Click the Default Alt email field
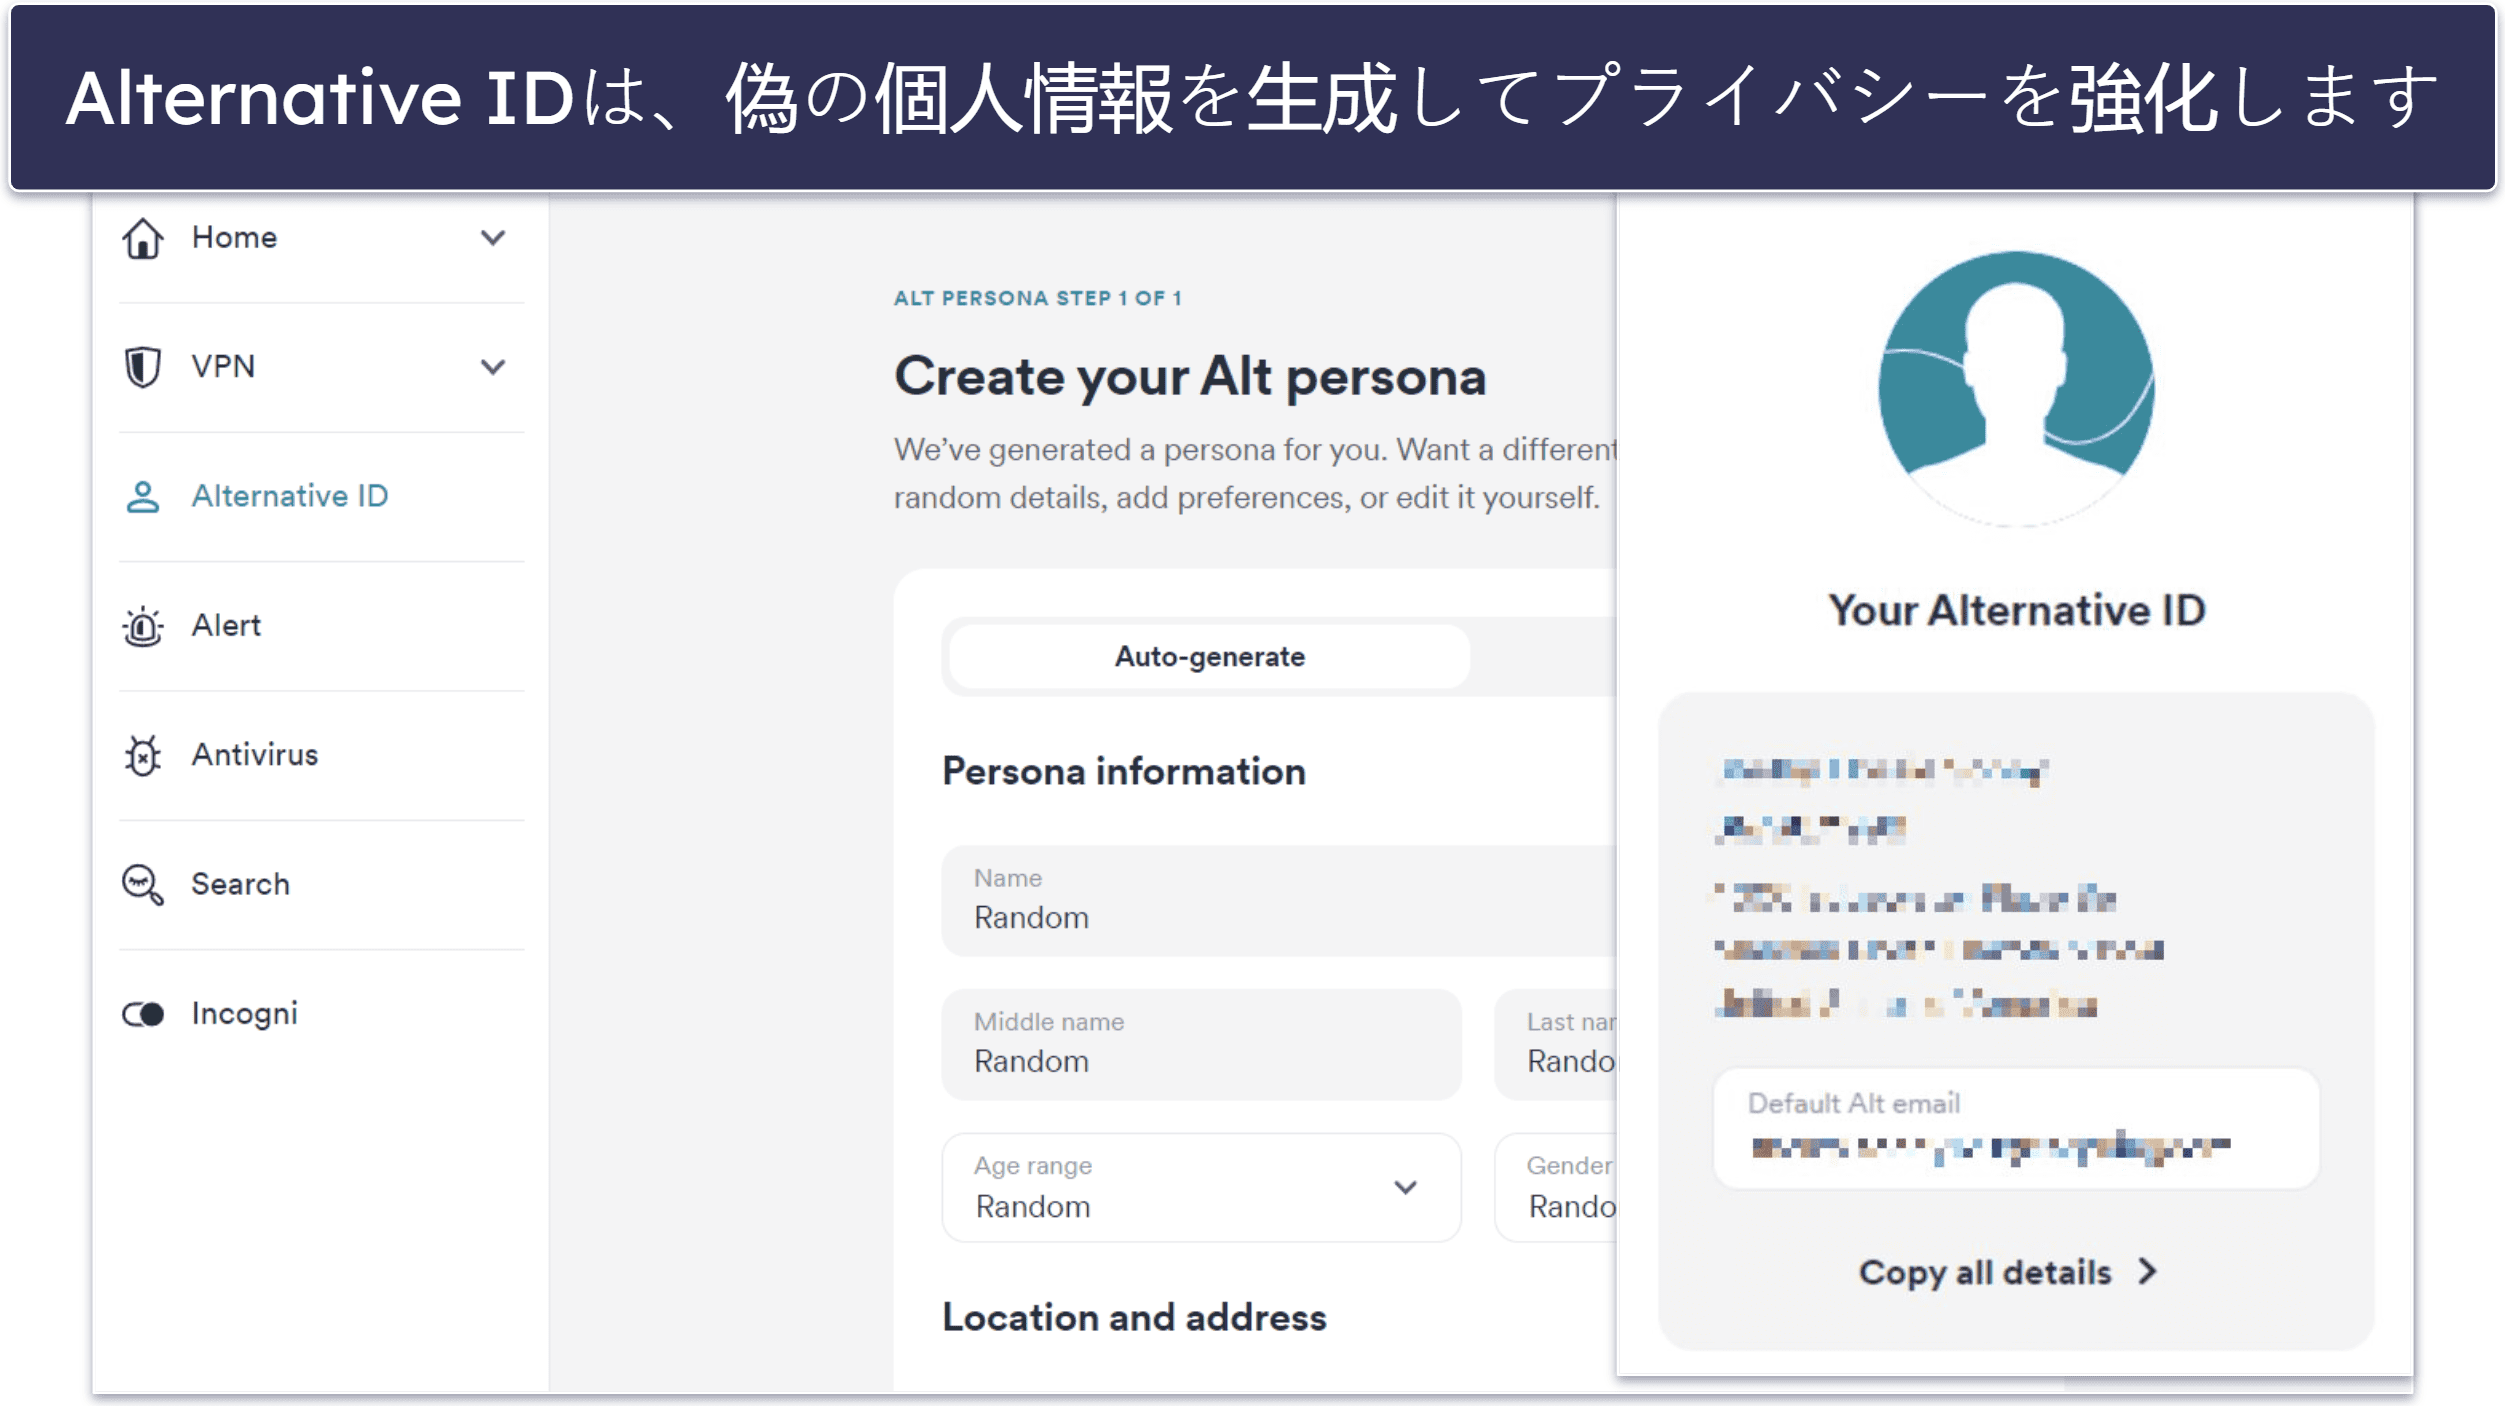Viewport: 2505px width, 1406px height. click(x=2016, y=1128)
